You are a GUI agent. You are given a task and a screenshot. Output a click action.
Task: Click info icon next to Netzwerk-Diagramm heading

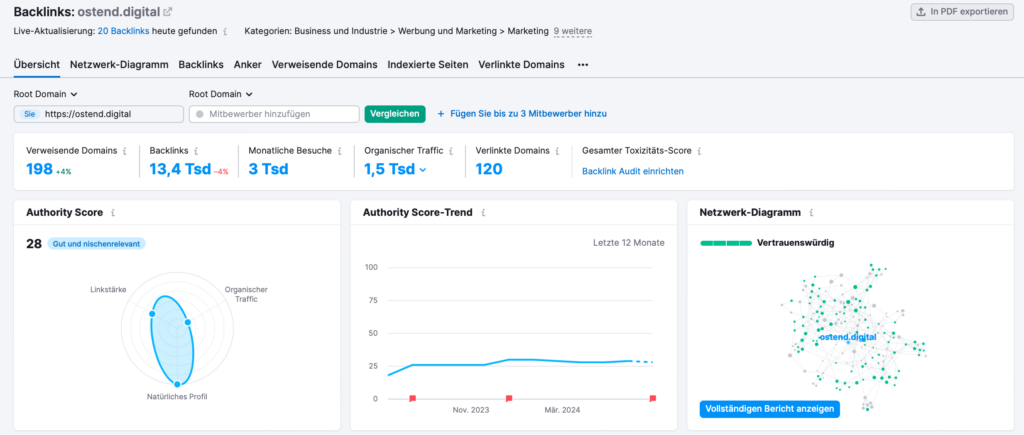click(811, 213)
